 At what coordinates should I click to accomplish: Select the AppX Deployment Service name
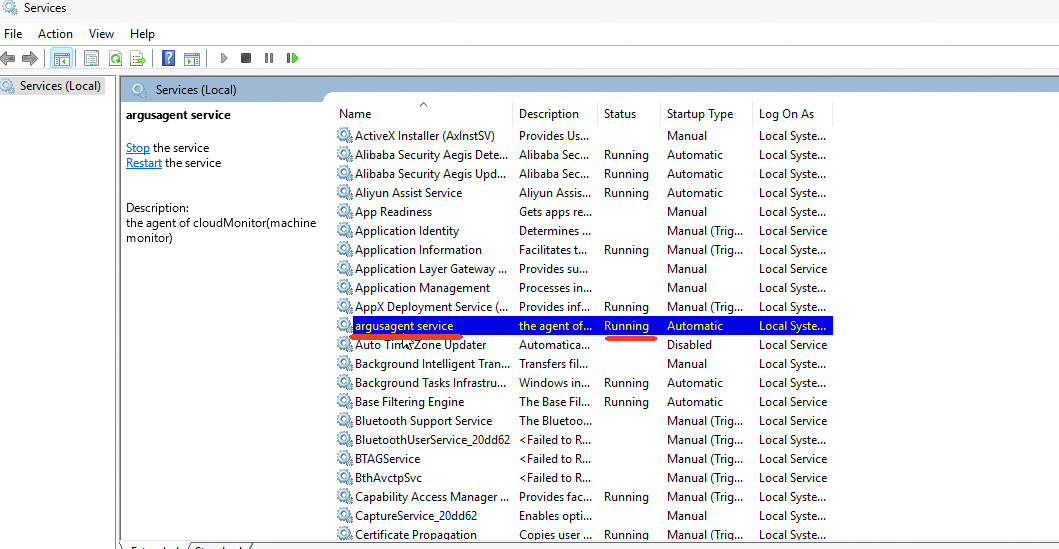coord(432,307)
